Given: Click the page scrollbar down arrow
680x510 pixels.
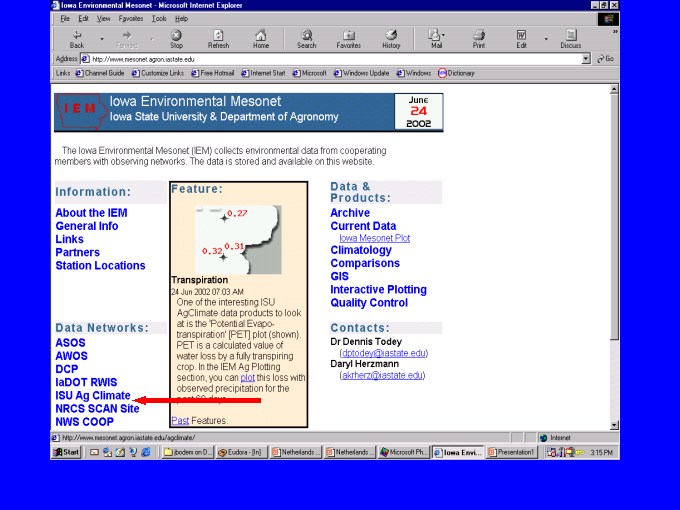Looking at the screenshot, I should [614, 425].
